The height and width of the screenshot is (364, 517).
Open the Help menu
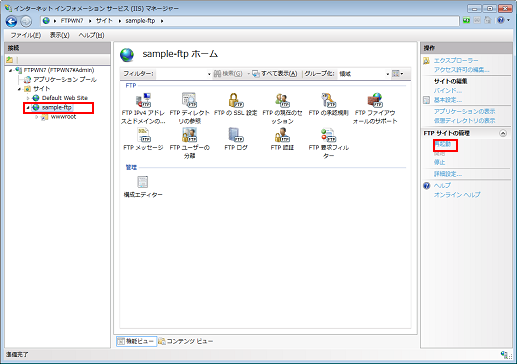coord(91,35)
